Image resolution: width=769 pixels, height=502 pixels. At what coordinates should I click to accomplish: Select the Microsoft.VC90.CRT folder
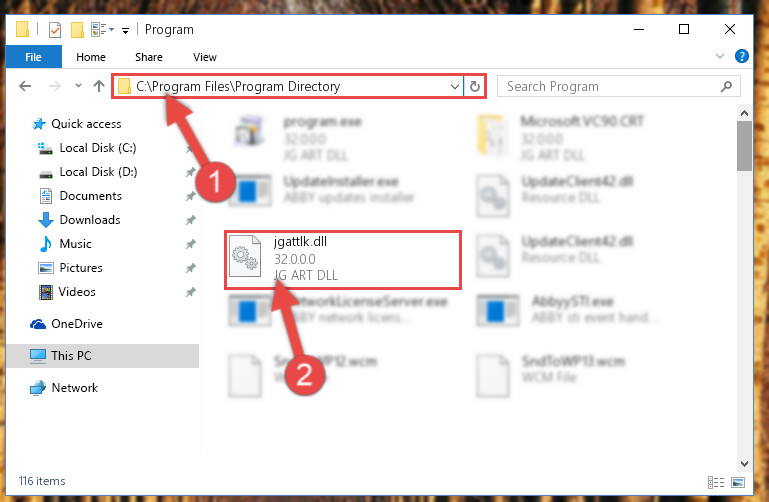(x=560, y=137)
